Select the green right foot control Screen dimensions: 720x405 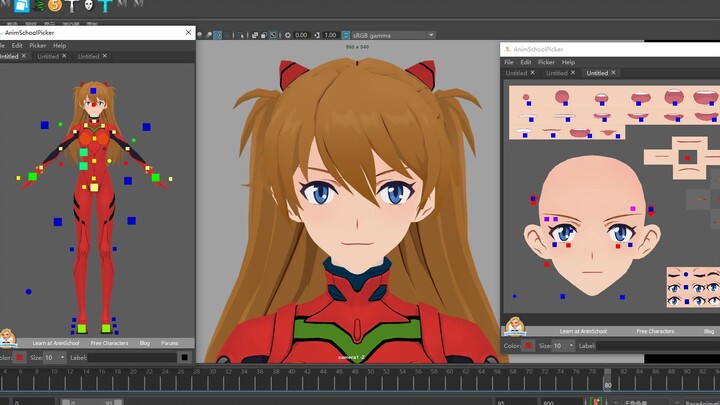point(82,328)
